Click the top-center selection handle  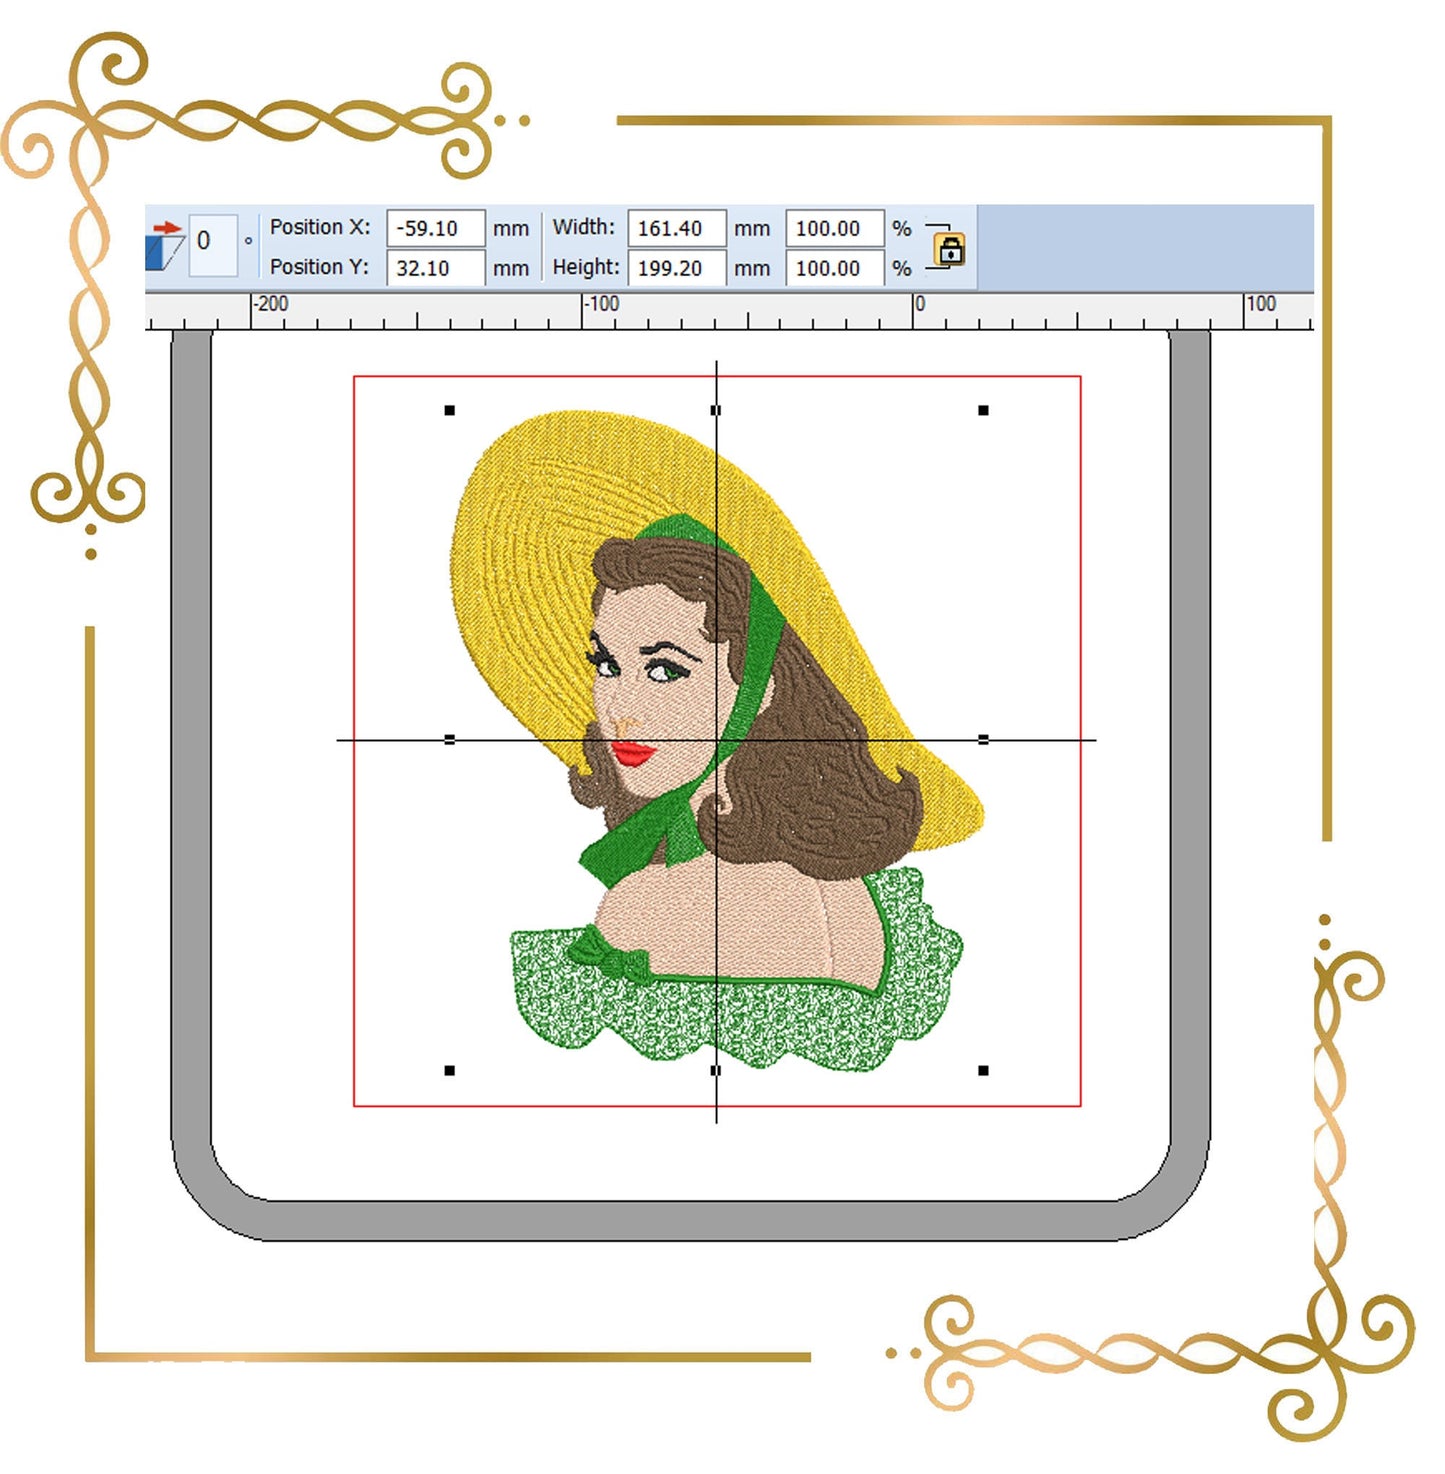(715, 410)
